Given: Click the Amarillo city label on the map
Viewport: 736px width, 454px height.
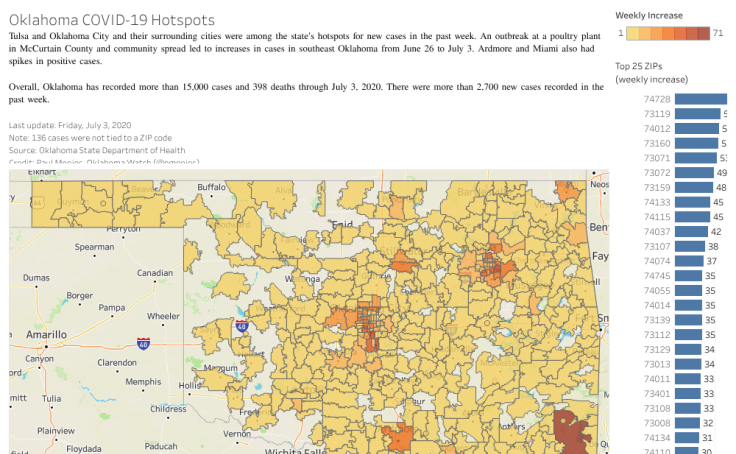Looking at the screenshot, I should coord(46,335).
